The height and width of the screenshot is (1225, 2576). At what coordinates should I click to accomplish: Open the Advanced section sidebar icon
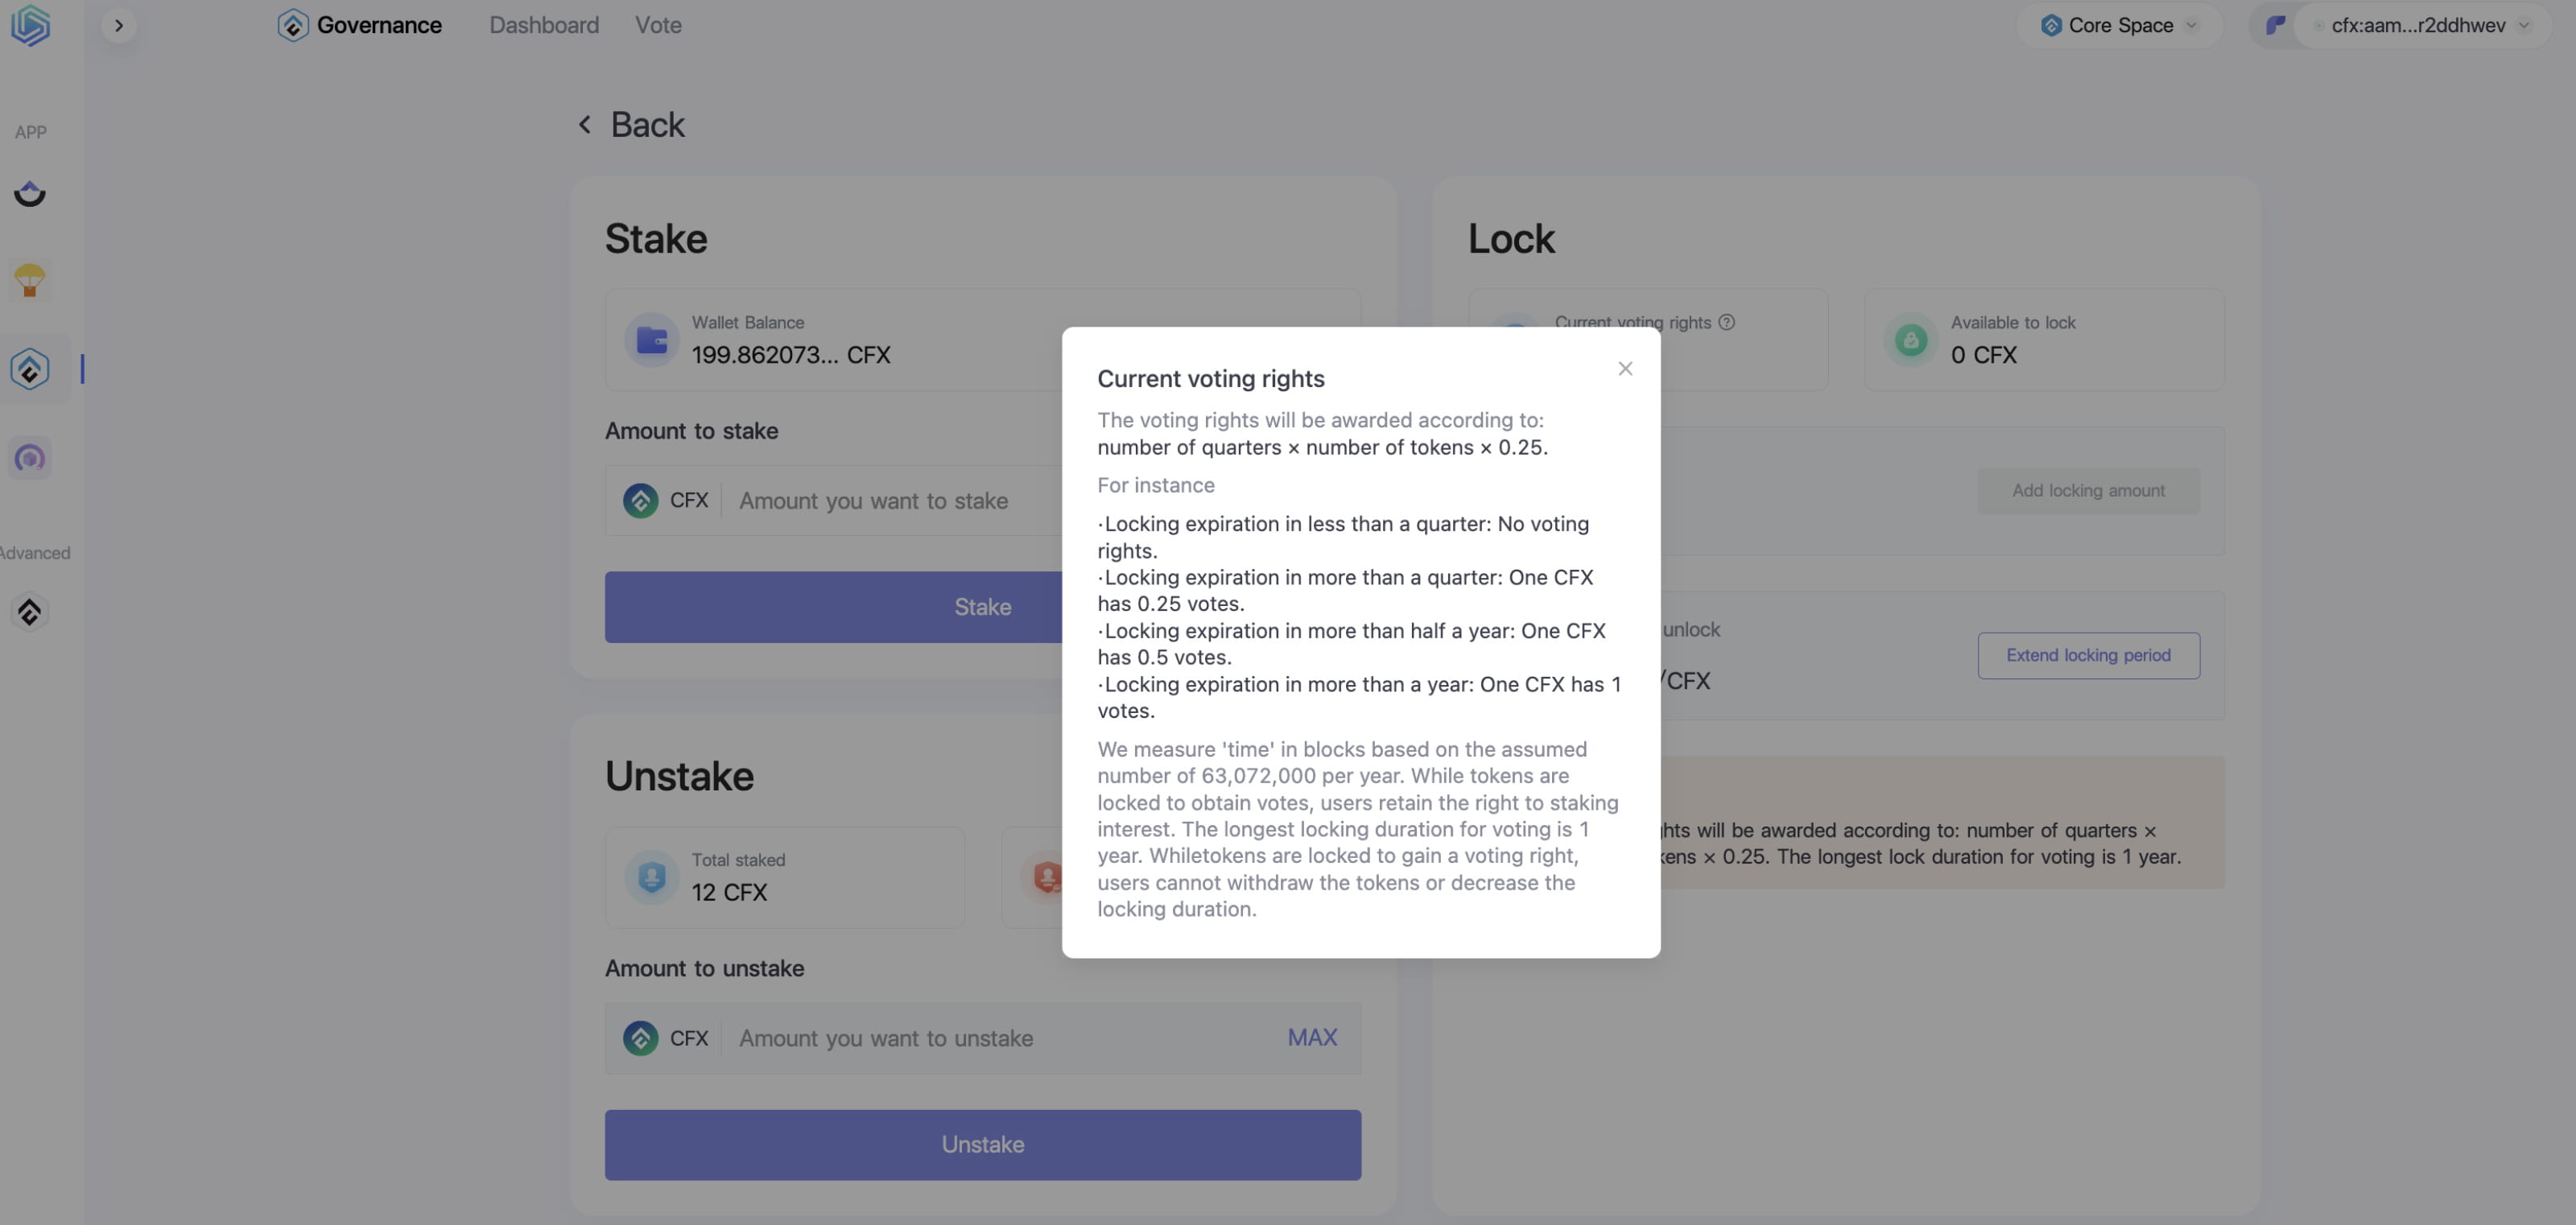pos(30,611)
